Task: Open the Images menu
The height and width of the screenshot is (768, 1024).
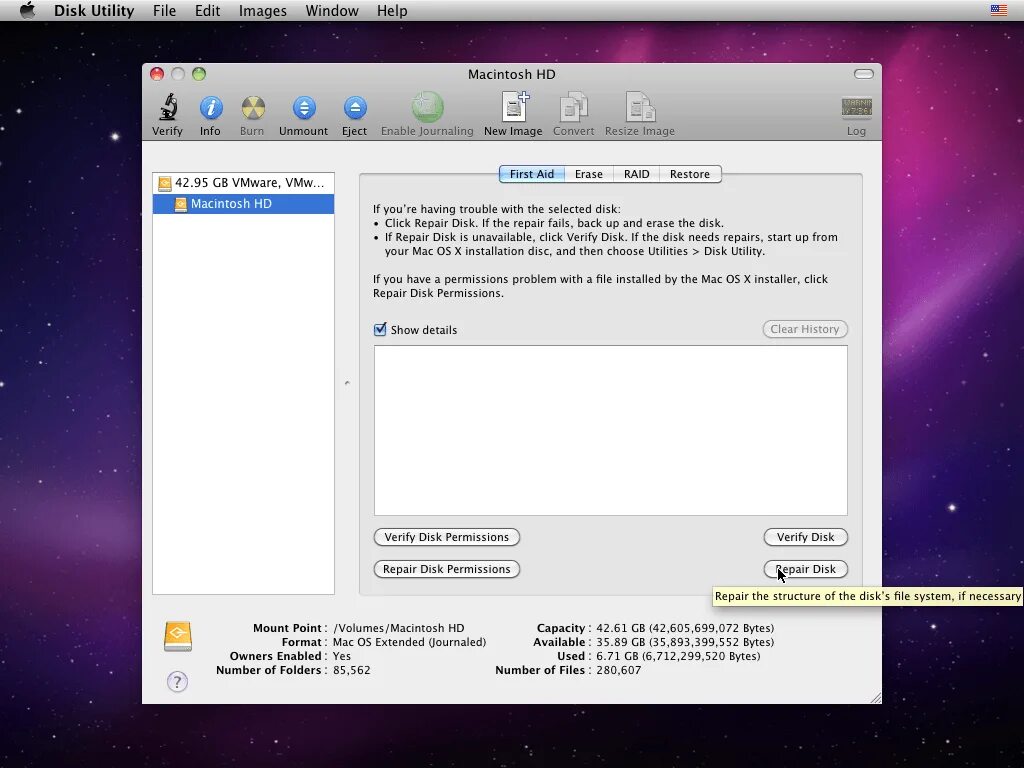Action: coord(263,10)
